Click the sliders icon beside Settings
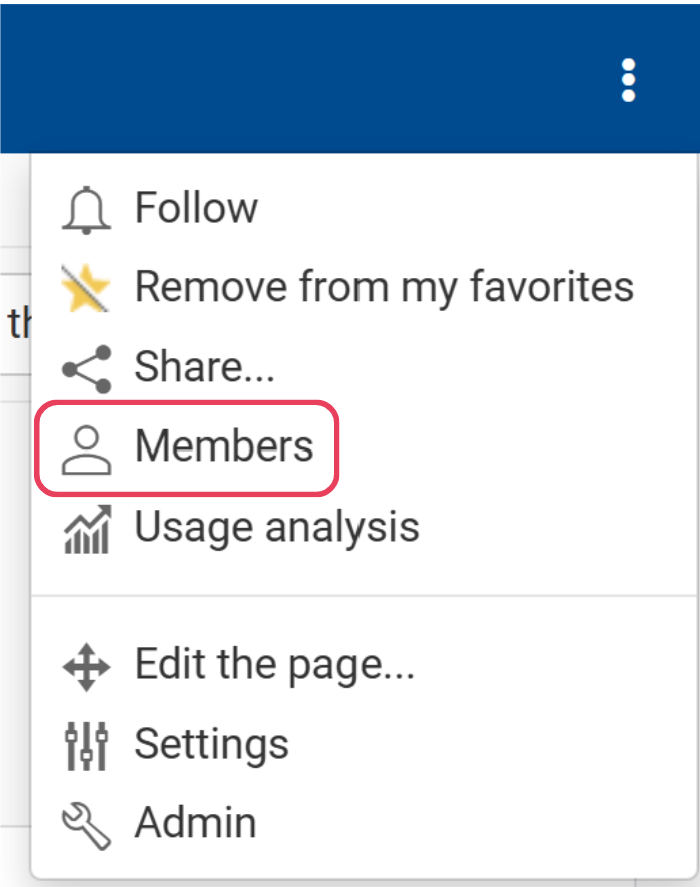 pos(86,746)
